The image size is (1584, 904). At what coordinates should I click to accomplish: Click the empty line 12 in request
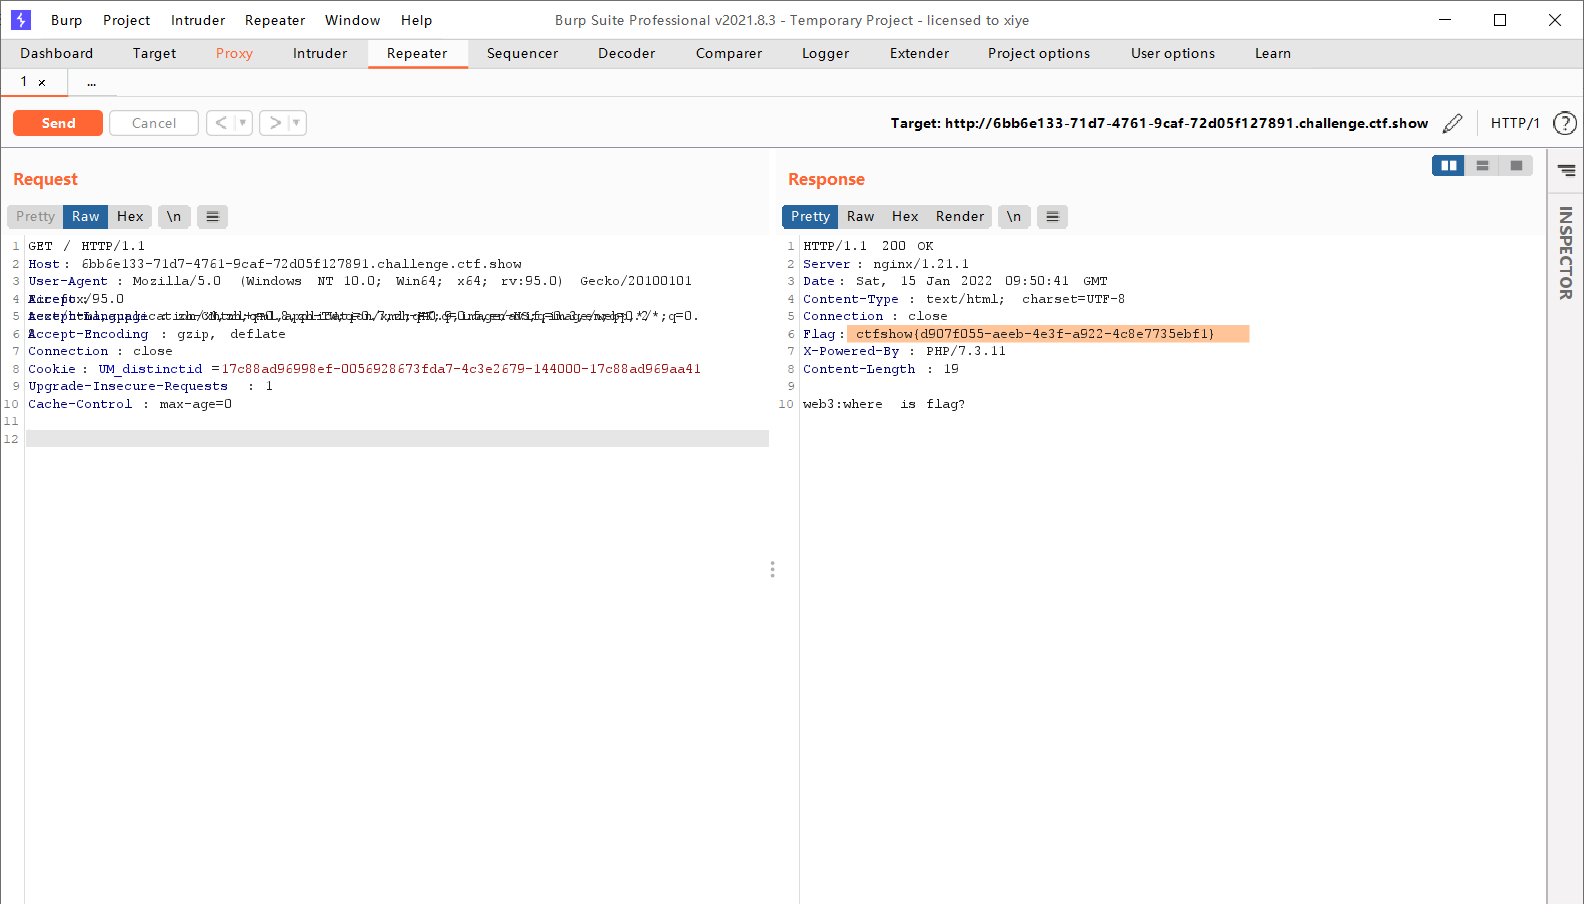pyautogui.click(x=397, y=439)
